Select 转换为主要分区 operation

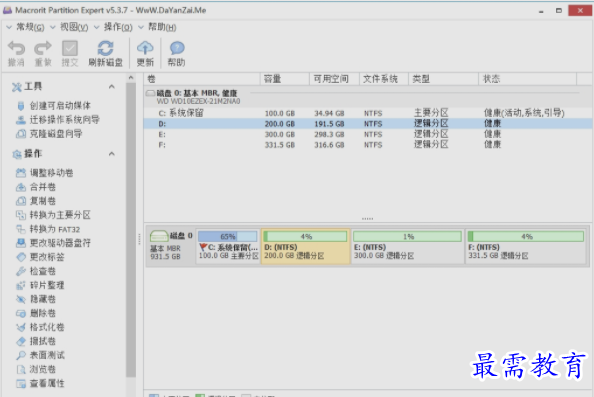click(x=53, y=215)
